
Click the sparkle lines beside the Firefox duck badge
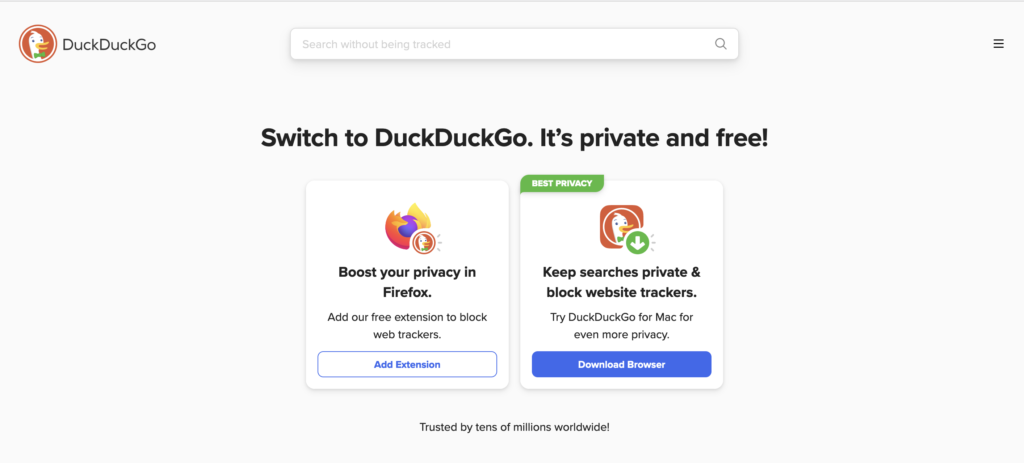pyautogui.click(x=440, y=242)
